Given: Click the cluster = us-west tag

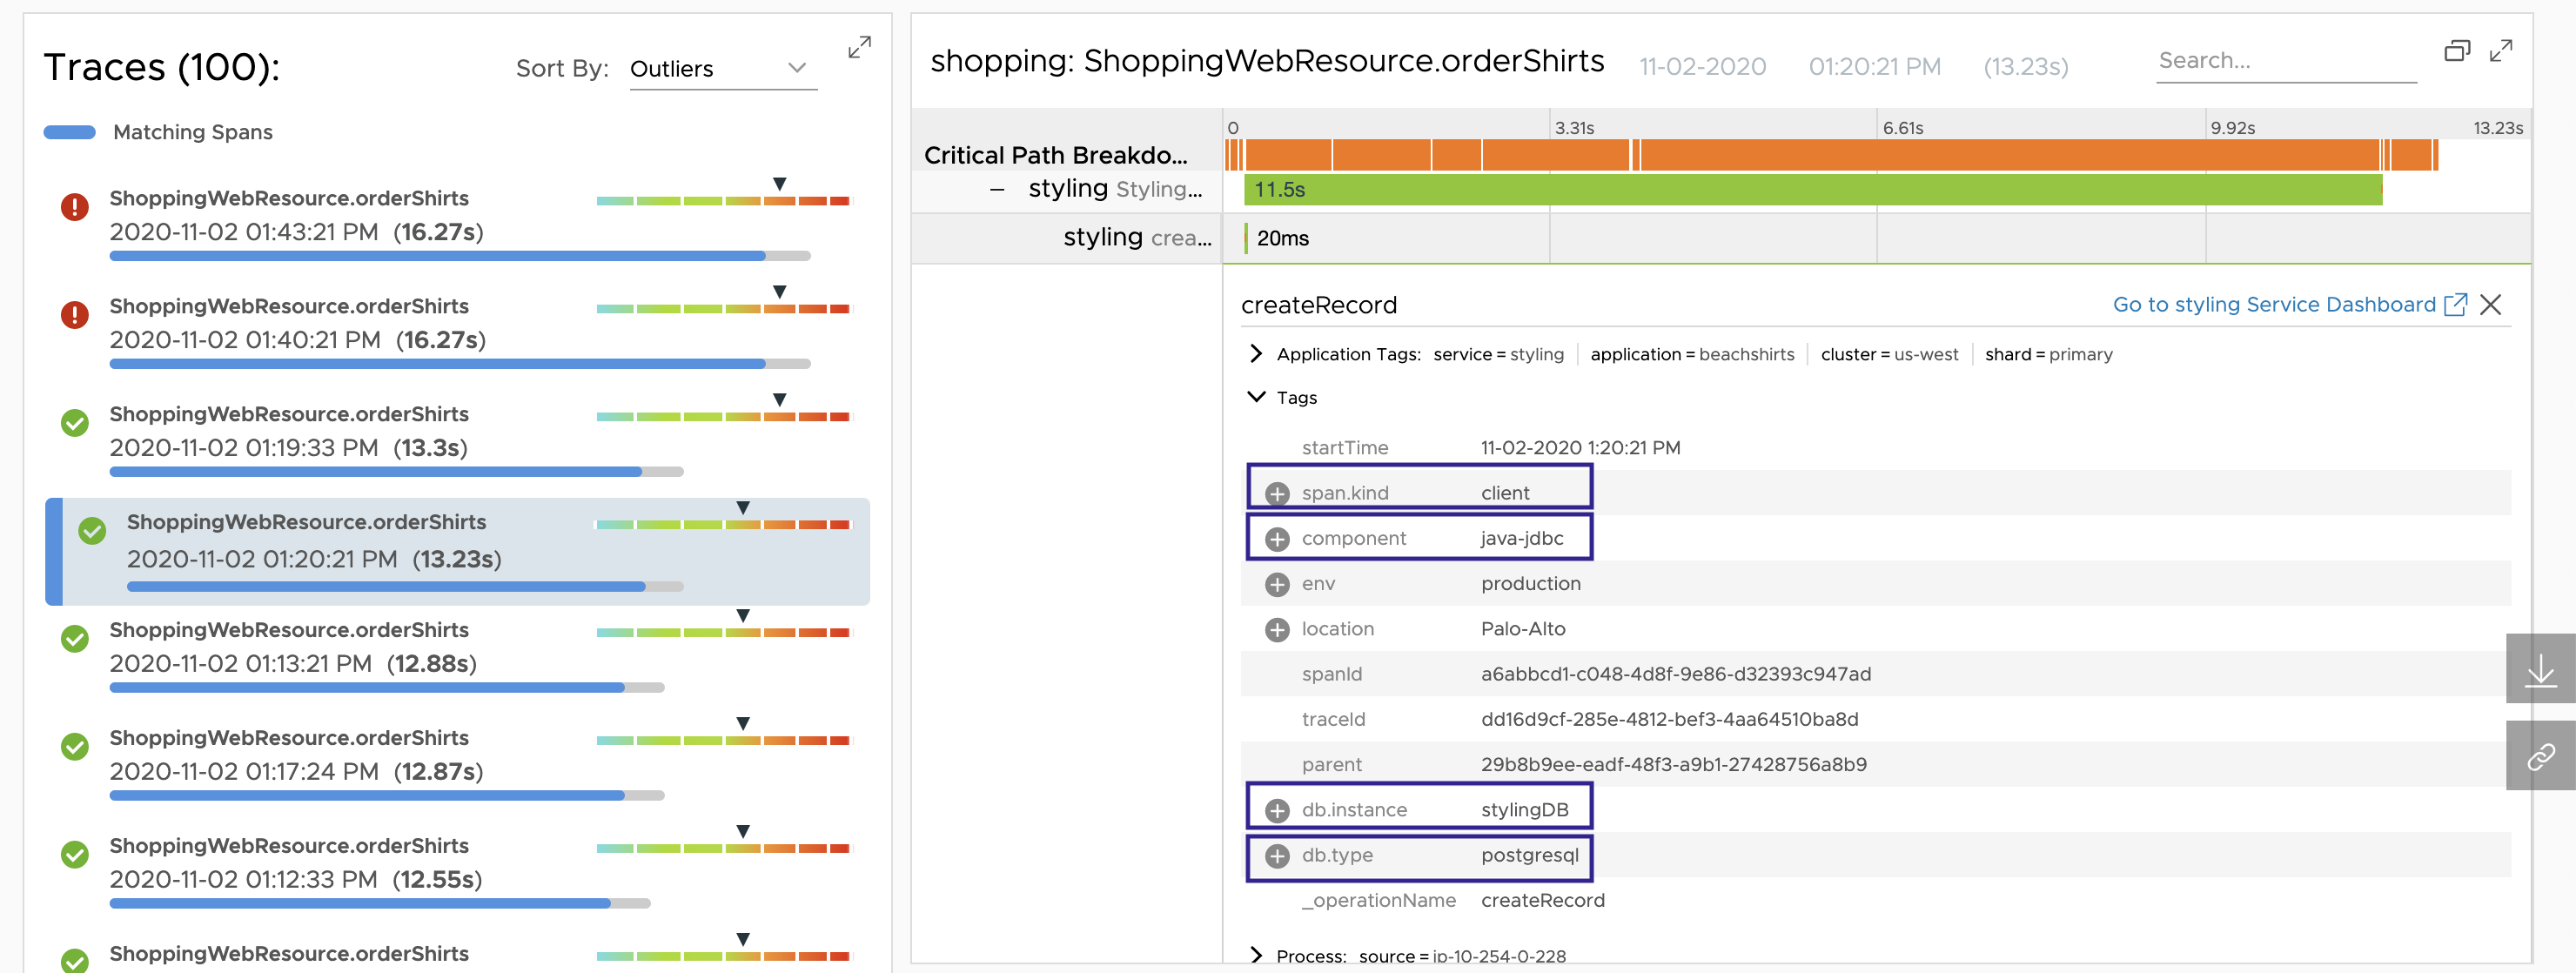Looking at the screenshot, I should pyautogui.click(x=1889, y=354).
